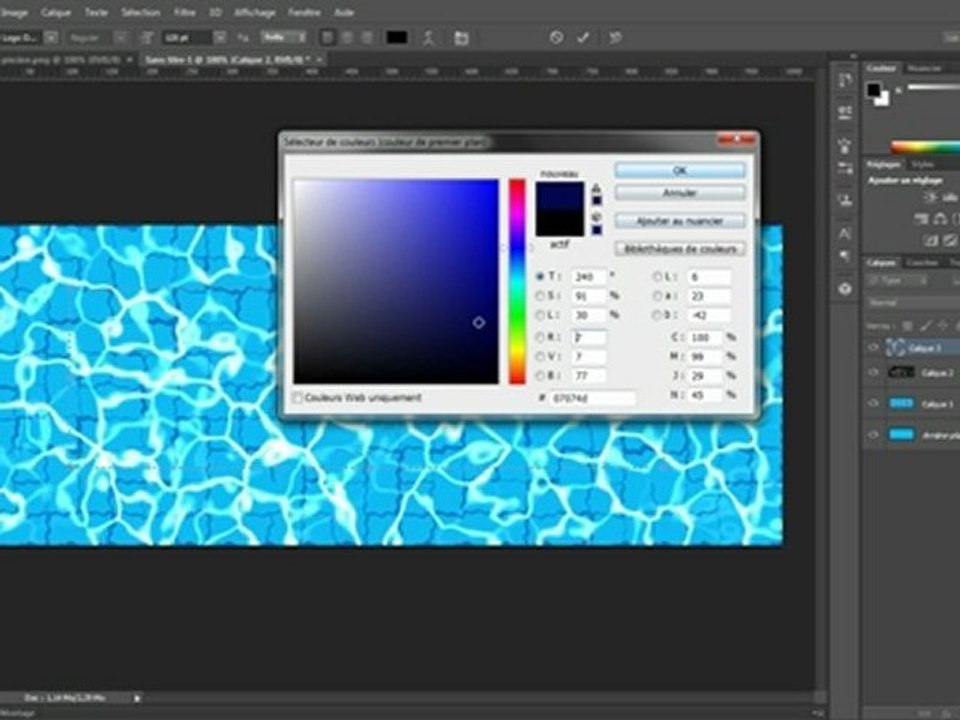Click the foreground color square in Couleur panel

(874, 91)
